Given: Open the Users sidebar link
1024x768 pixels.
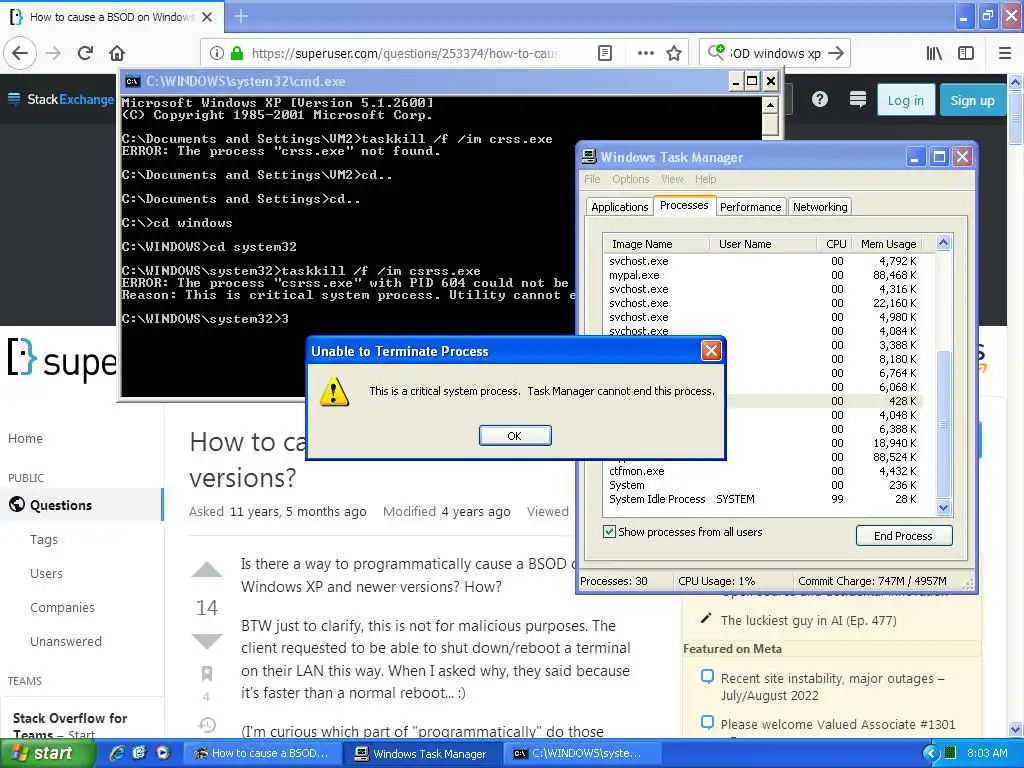Looking at the screenshot, I should tap(46, 573).
